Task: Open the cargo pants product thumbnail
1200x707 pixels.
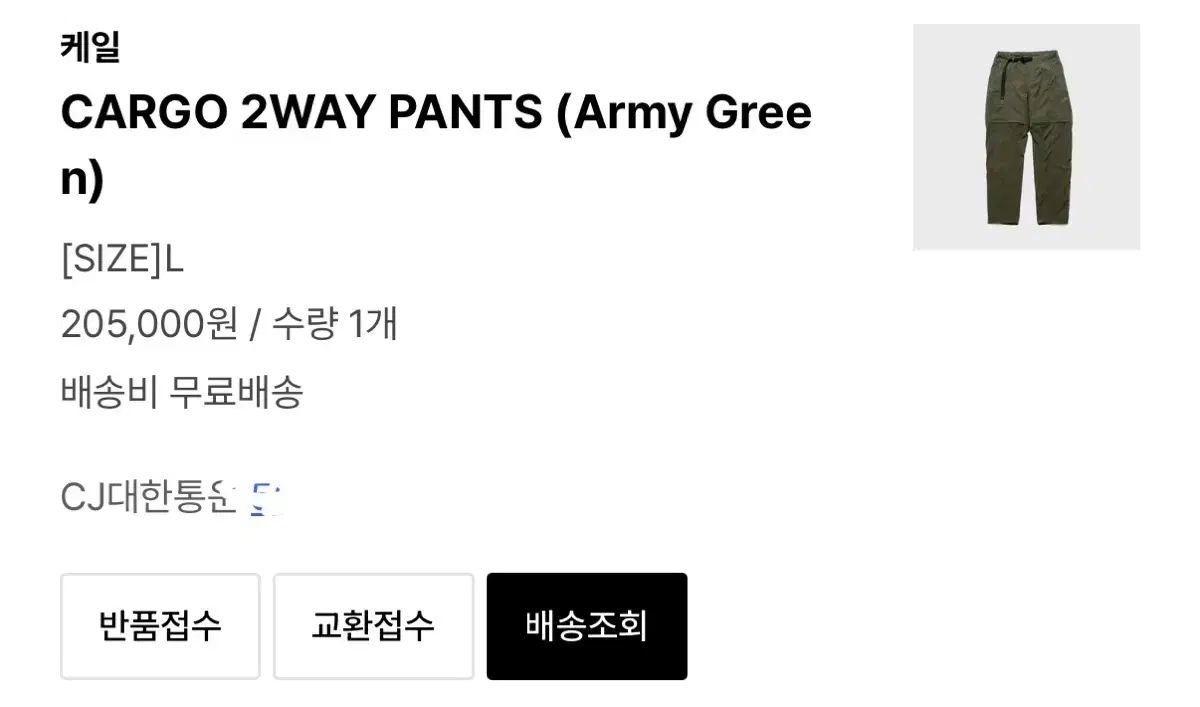Action: tap(1026, 137)
